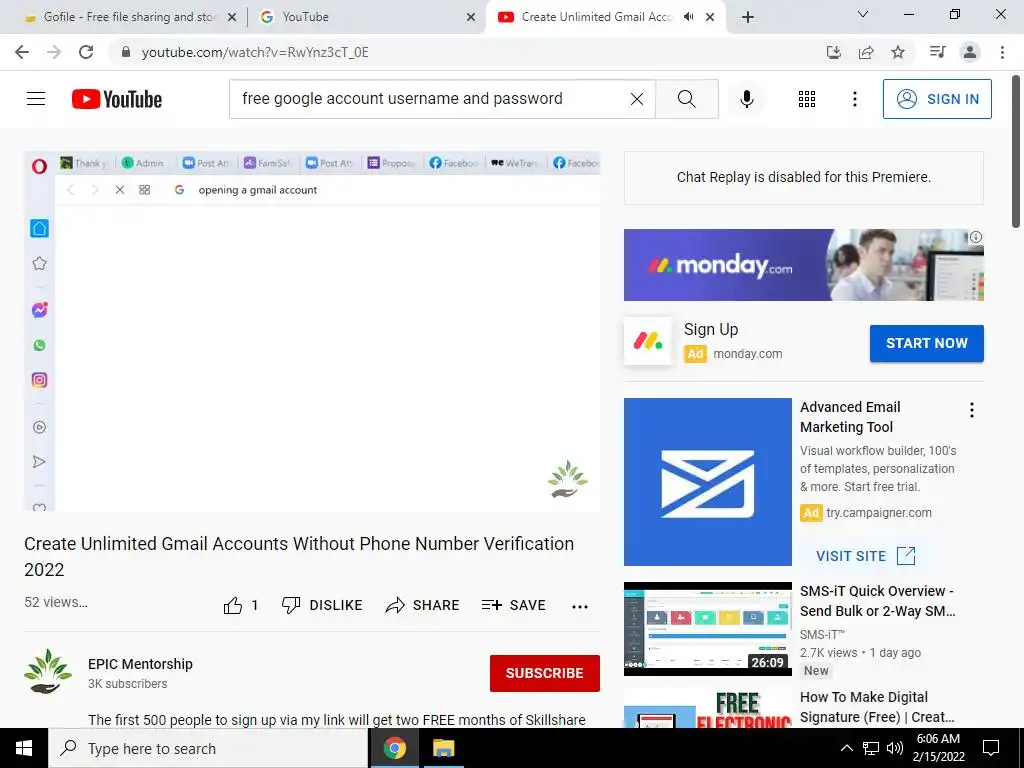1024x768 pixels.
Task: Install app using address bar download icon
Action: pyautogui.click(x=833, y=52)
